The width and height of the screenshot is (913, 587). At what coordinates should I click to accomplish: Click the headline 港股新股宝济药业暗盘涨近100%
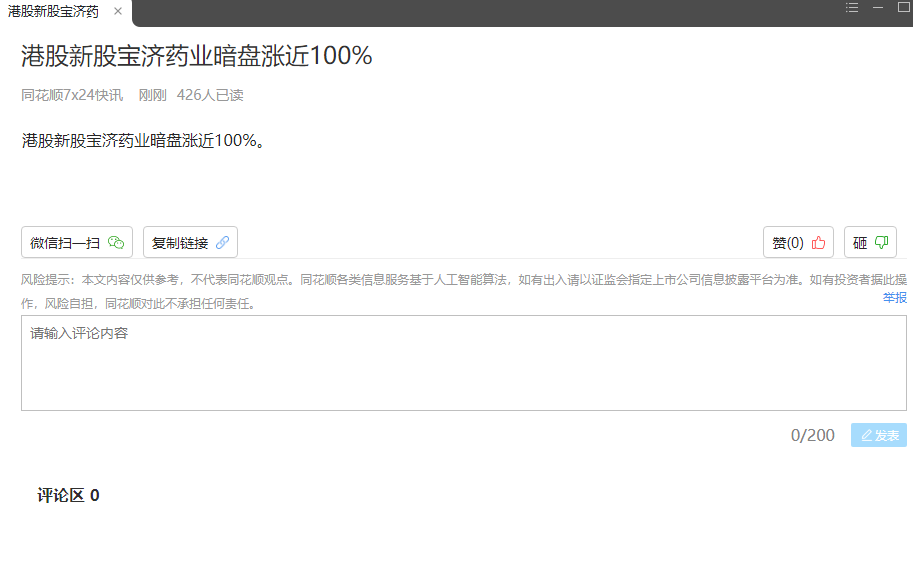[197, 56]
